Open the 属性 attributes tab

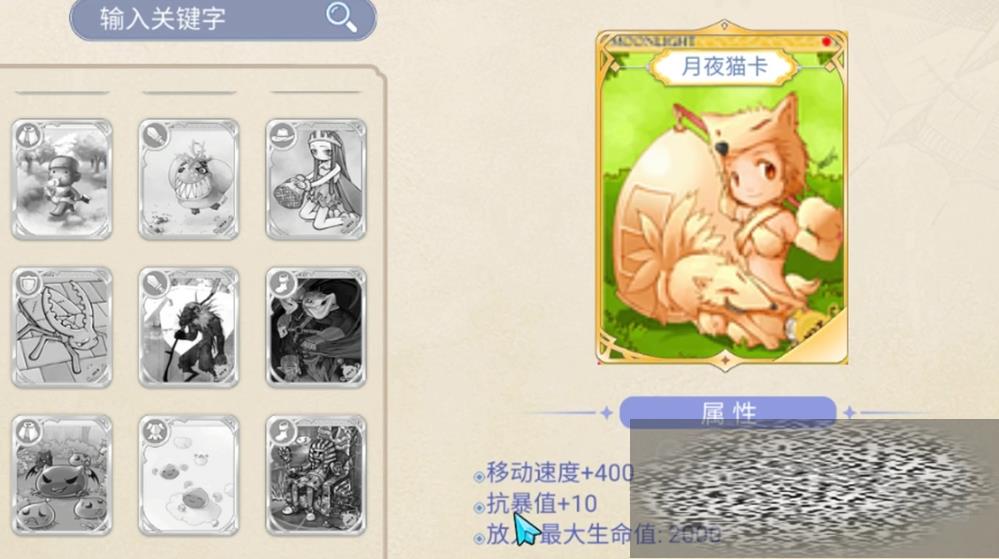728,412
